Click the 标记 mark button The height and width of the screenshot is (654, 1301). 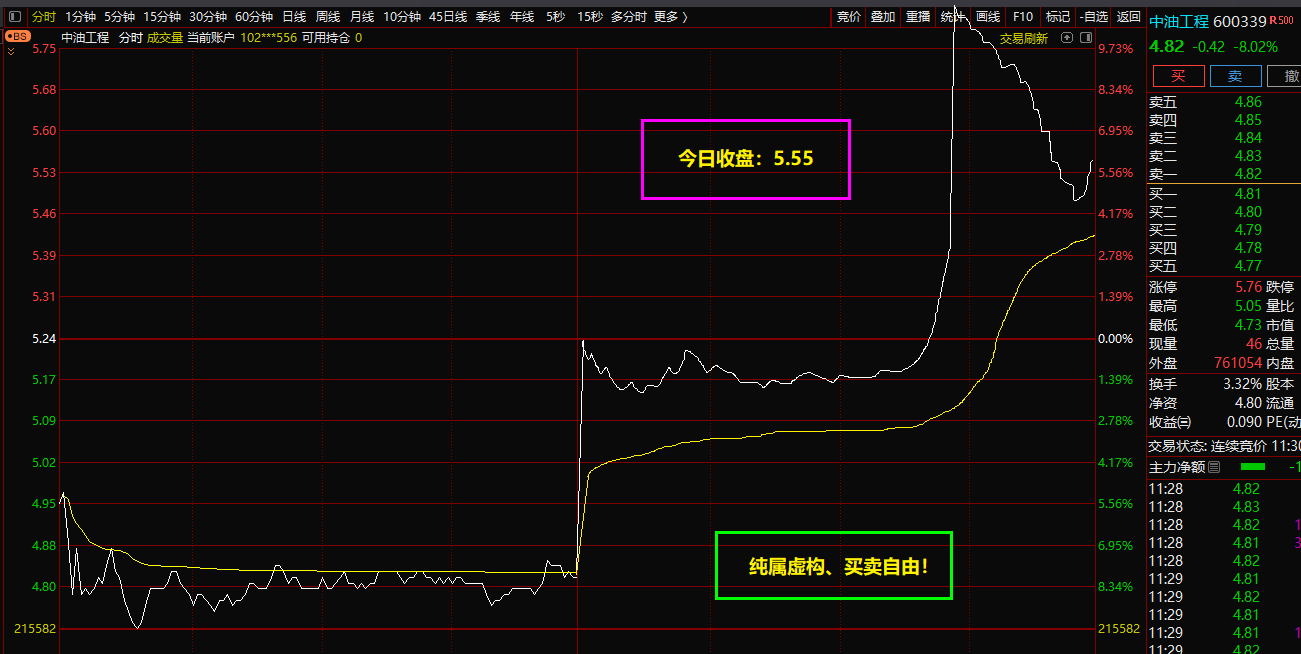click(1057, 17)
